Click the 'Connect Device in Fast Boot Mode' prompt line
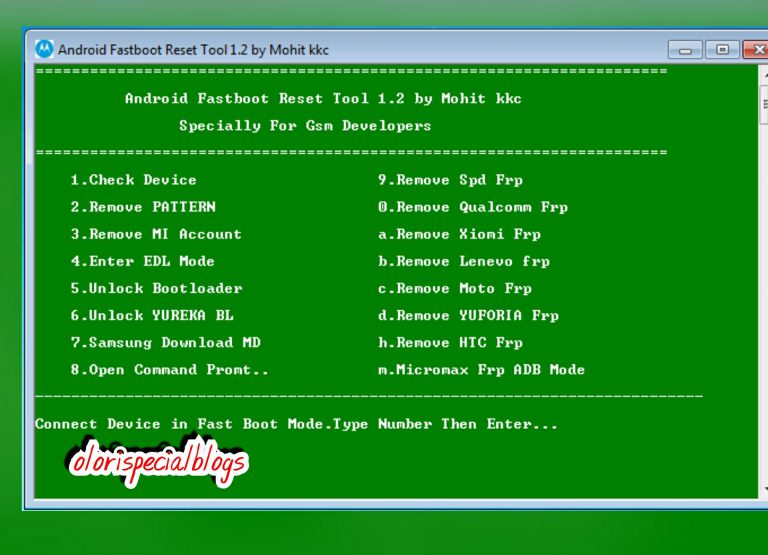Image resolution: width=768 pixels, height=555 pixels. (x=296, y=424)
